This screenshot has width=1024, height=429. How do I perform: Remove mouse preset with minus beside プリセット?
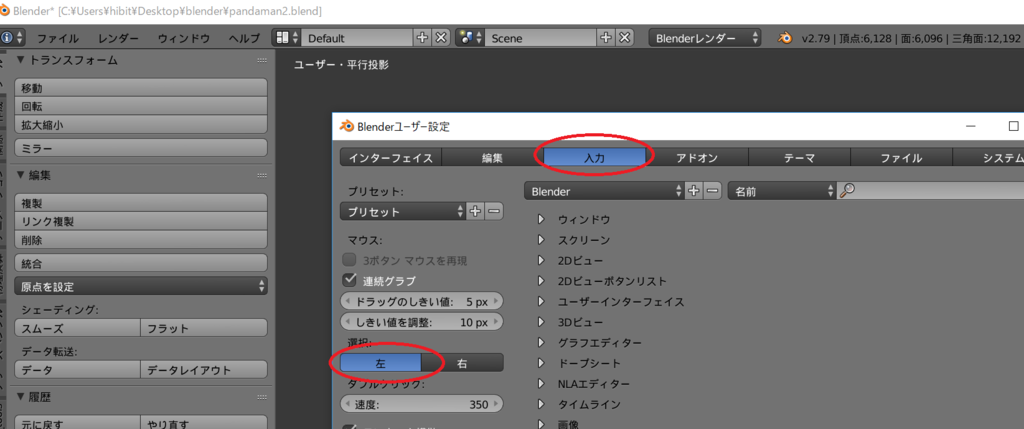(494, 212)
